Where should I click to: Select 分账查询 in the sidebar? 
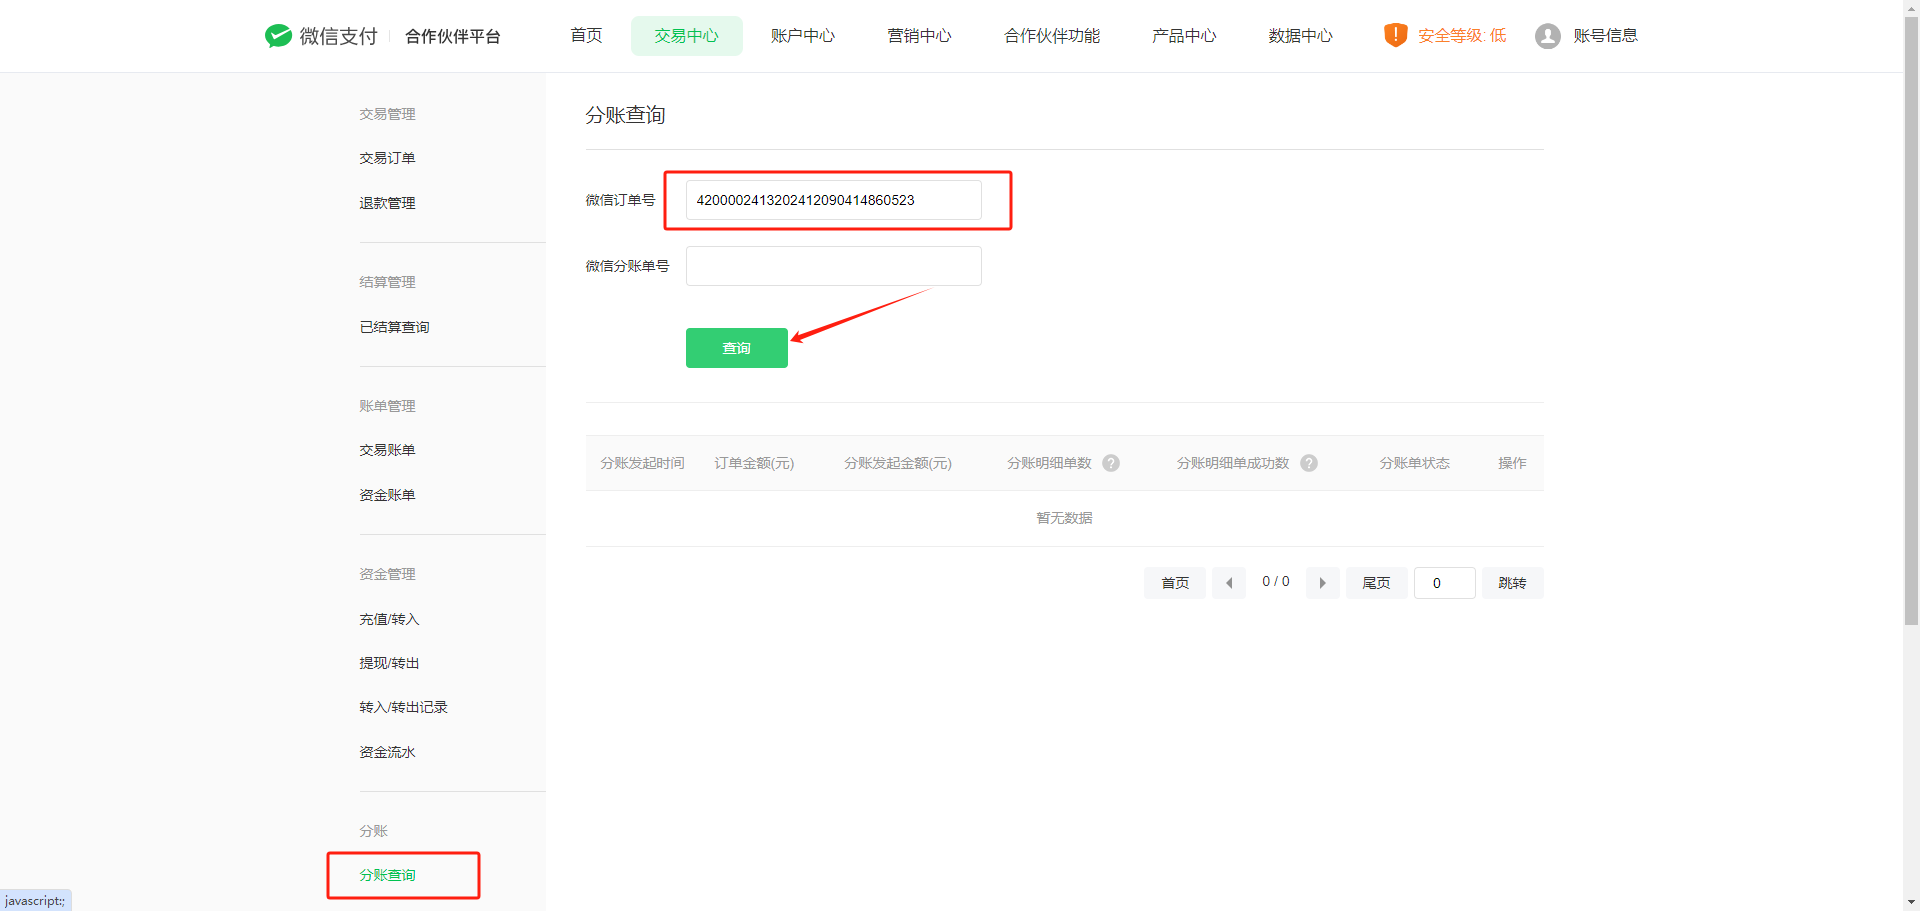point(388,875)
